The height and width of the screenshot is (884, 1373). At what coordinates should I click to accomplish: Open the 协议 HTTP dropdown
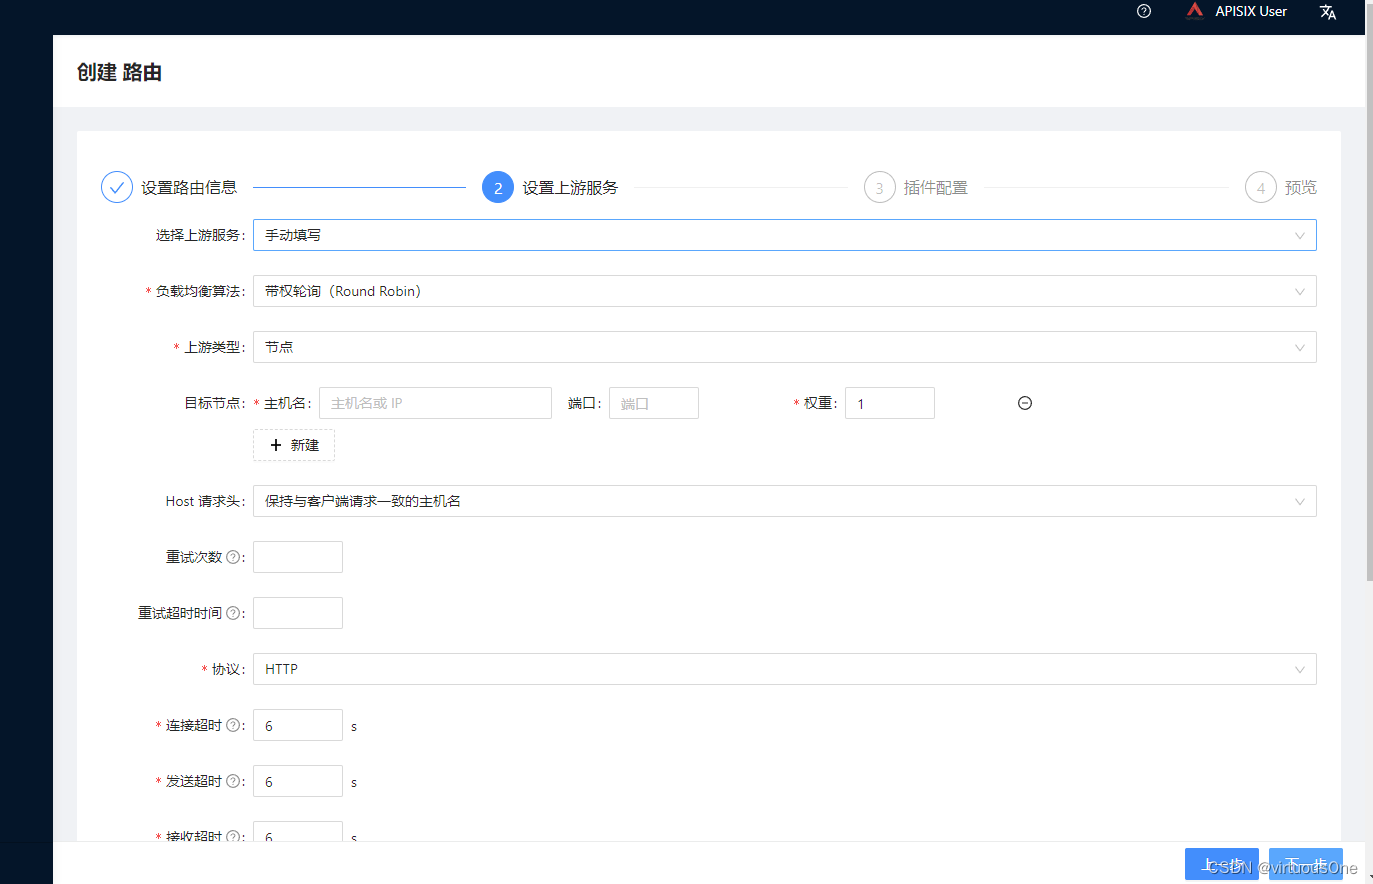click(x=785, y=669)
